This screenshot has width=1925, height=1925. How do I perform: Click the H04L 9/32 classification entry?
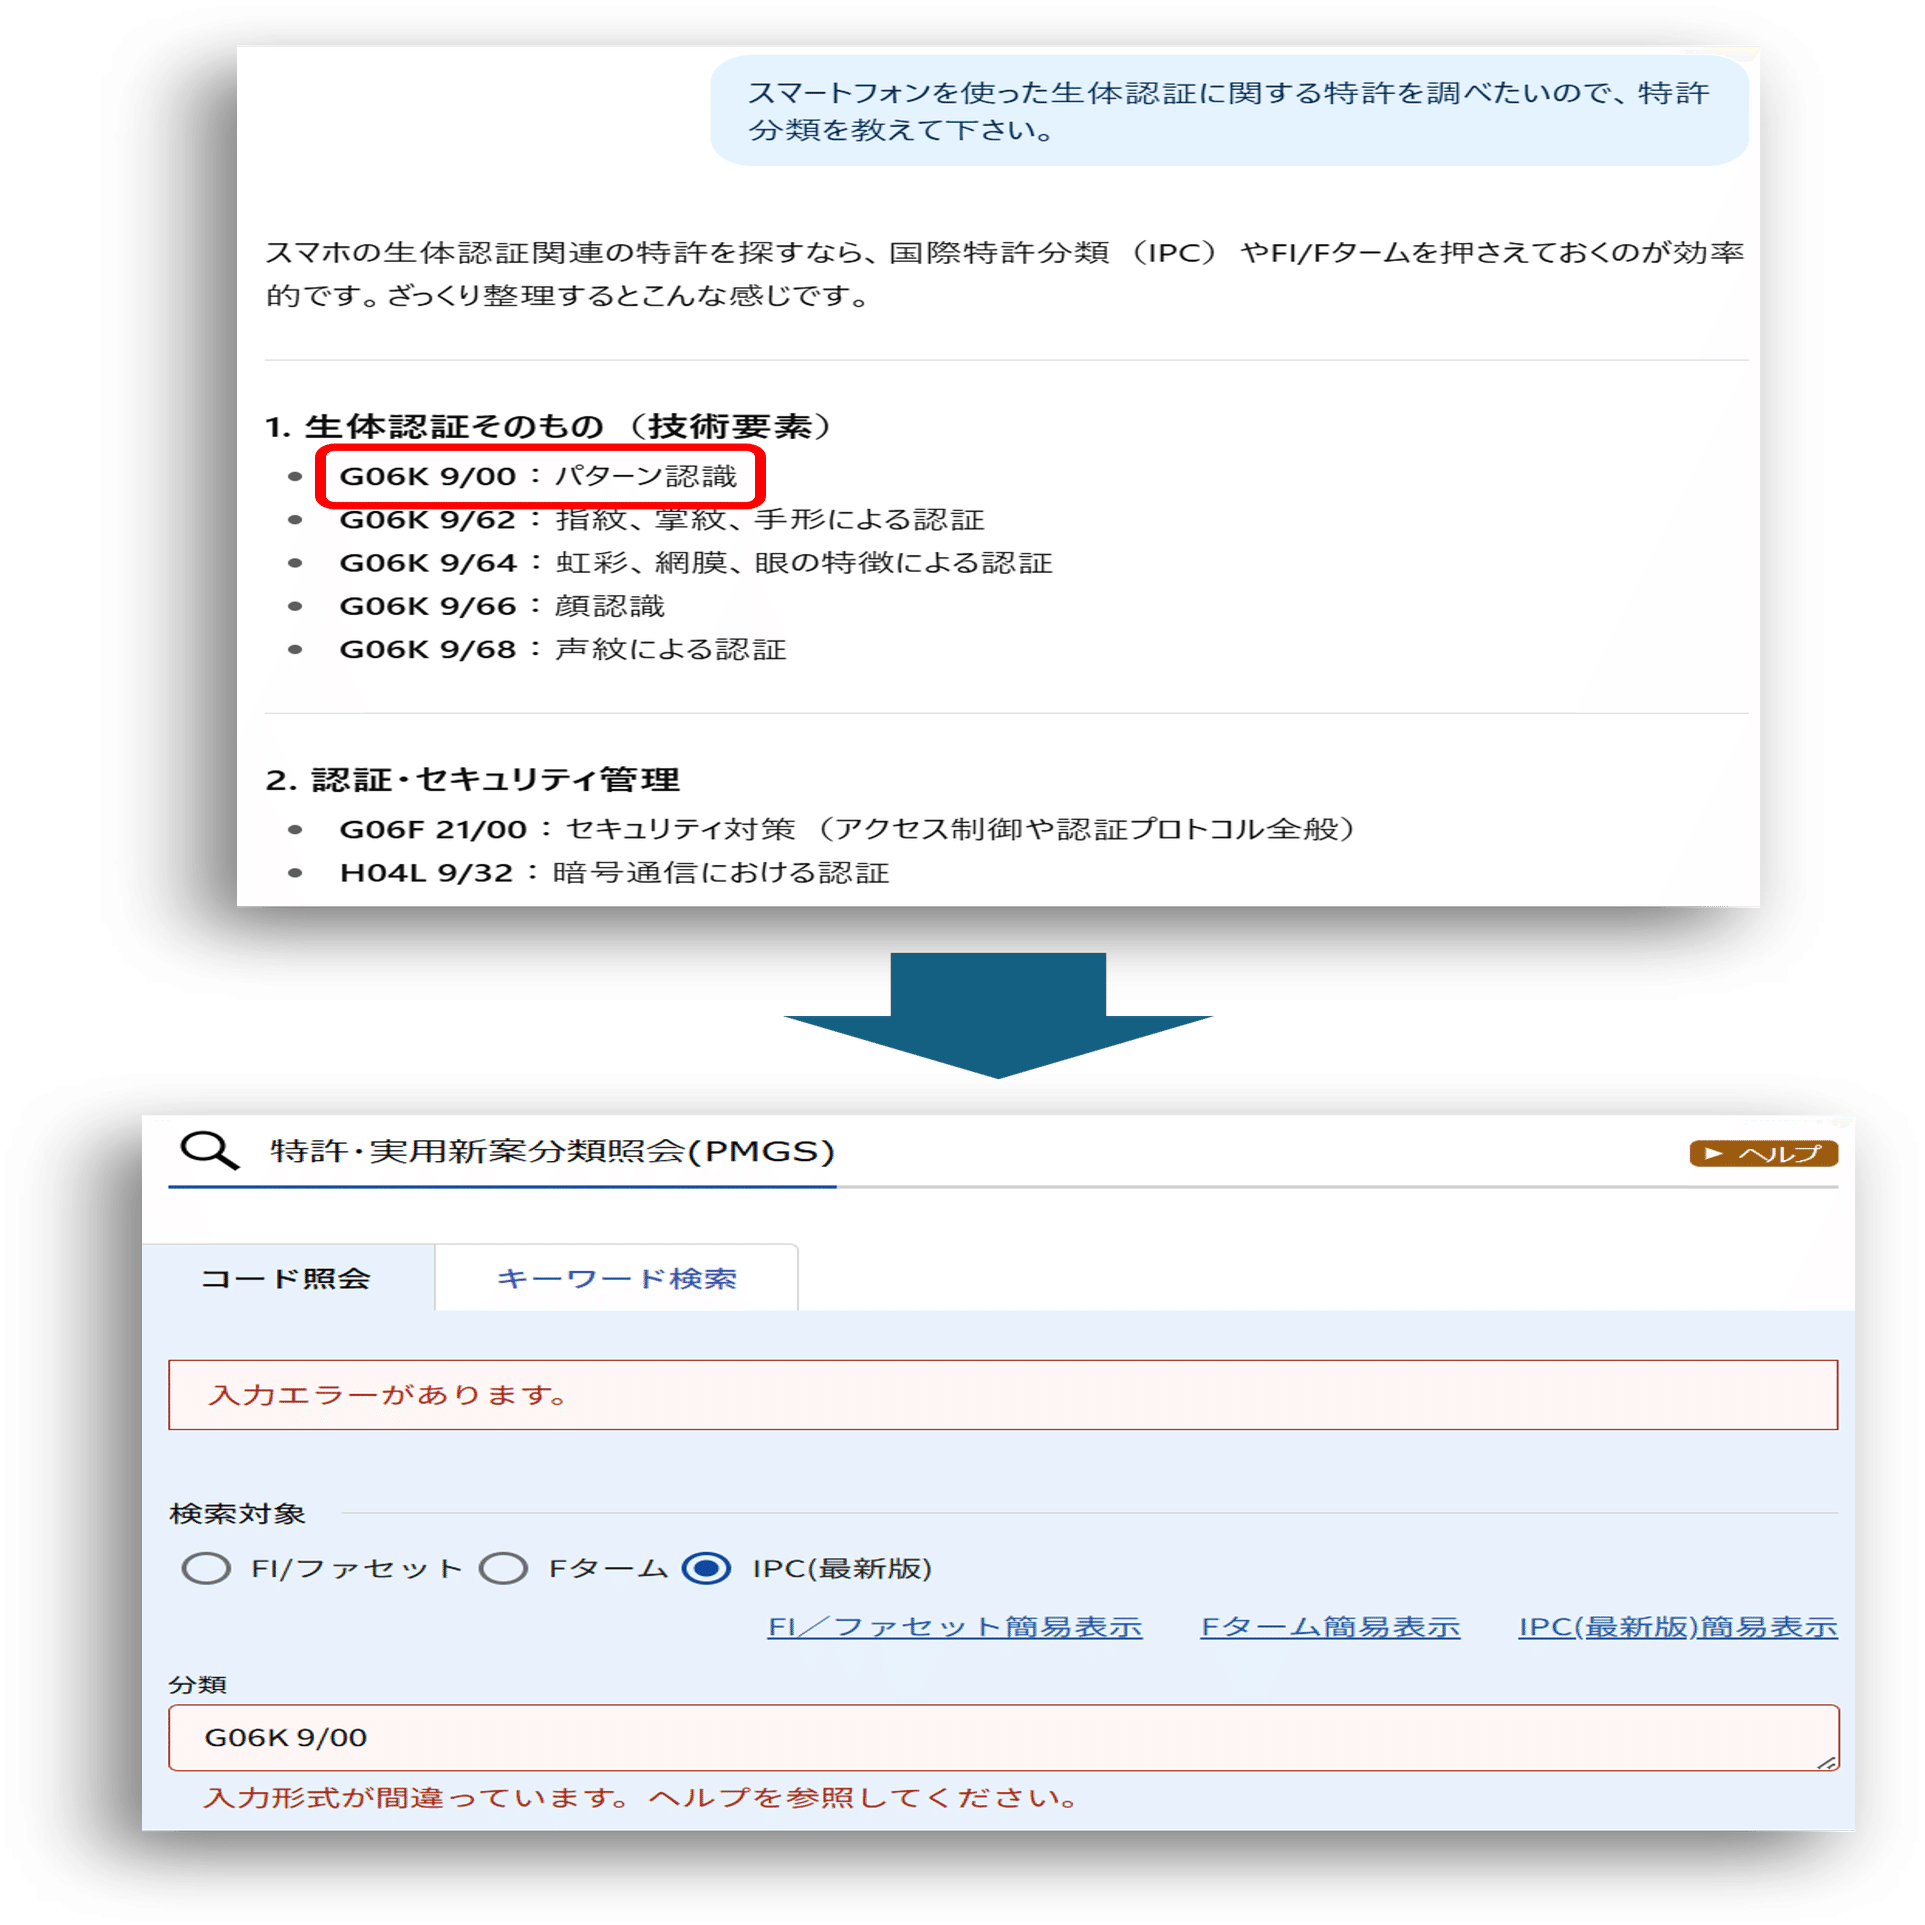[615, 871]
